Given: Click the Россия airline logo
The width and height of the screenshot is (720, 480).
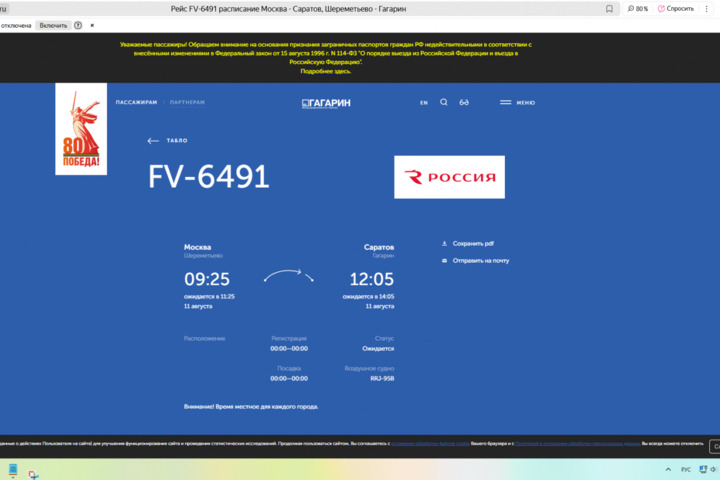Looking at the screenshot, I should 449,177.
